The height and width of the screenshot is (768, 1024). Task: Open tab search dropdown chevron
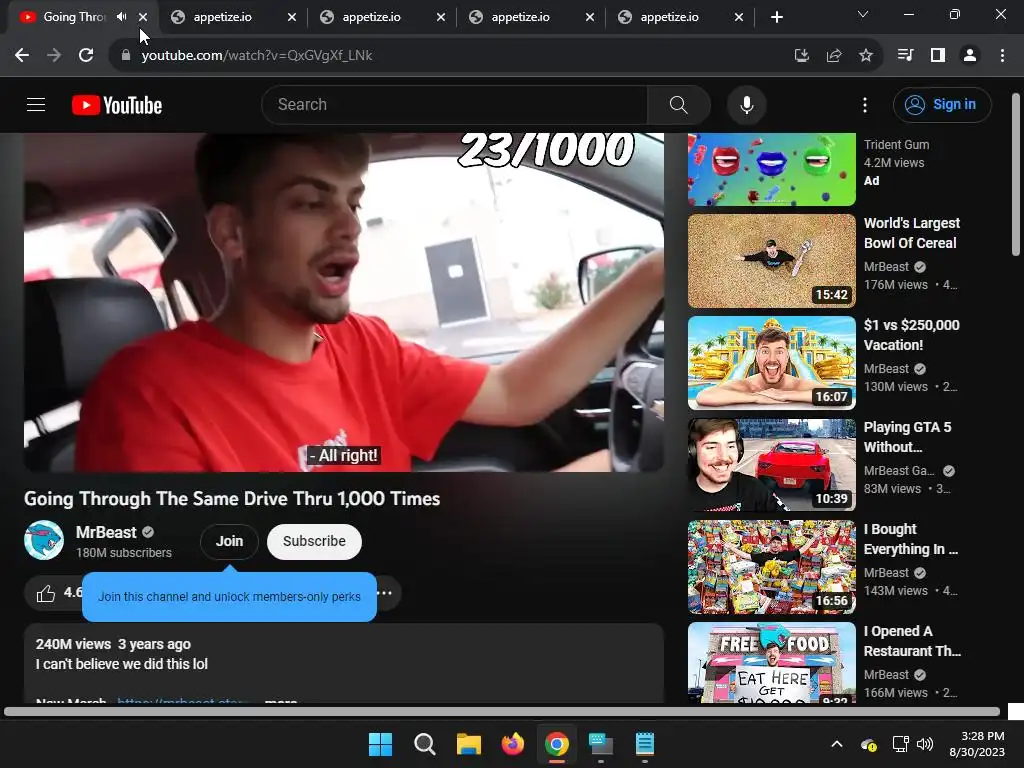point(863,14)
